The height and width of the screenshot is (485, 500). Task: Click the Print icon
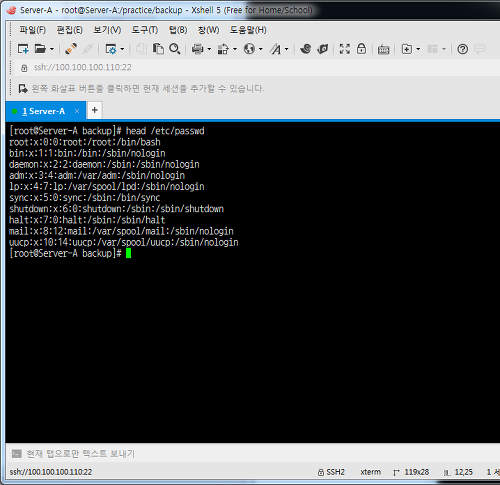click(x=197, y=49)
